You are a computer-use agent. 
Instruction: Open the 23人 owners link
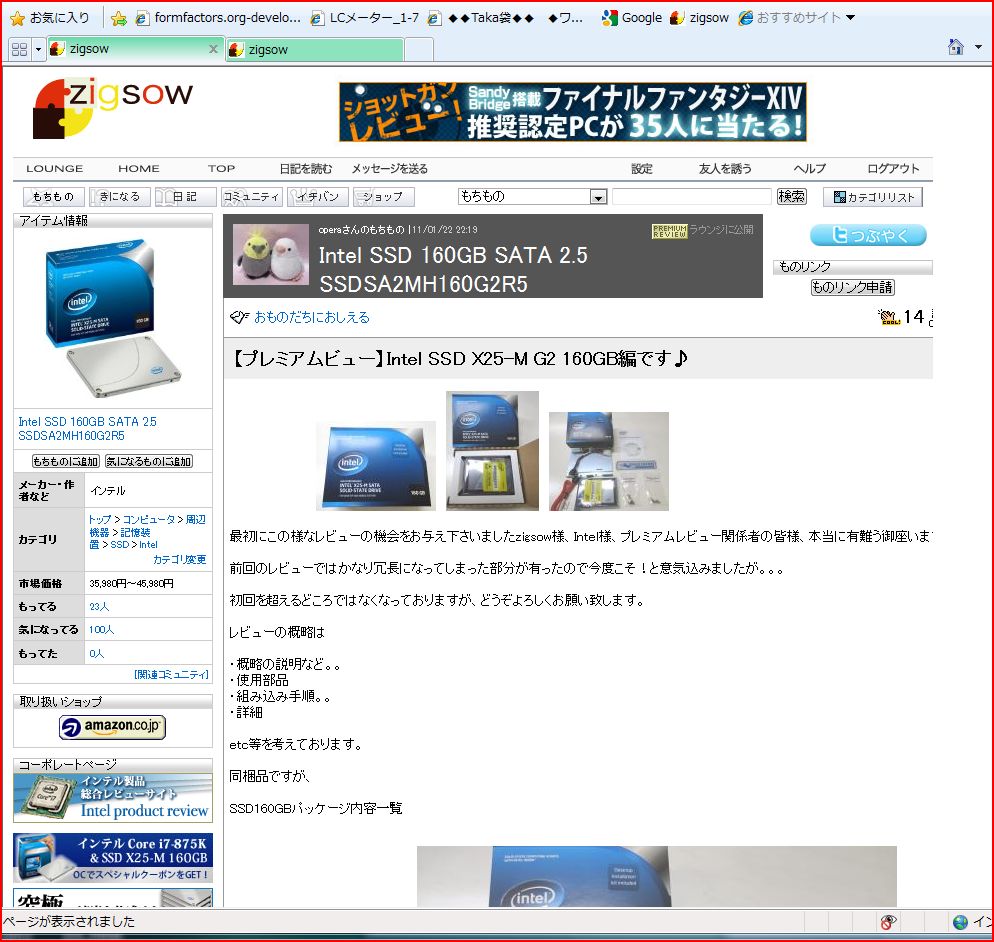coord(99,607)
